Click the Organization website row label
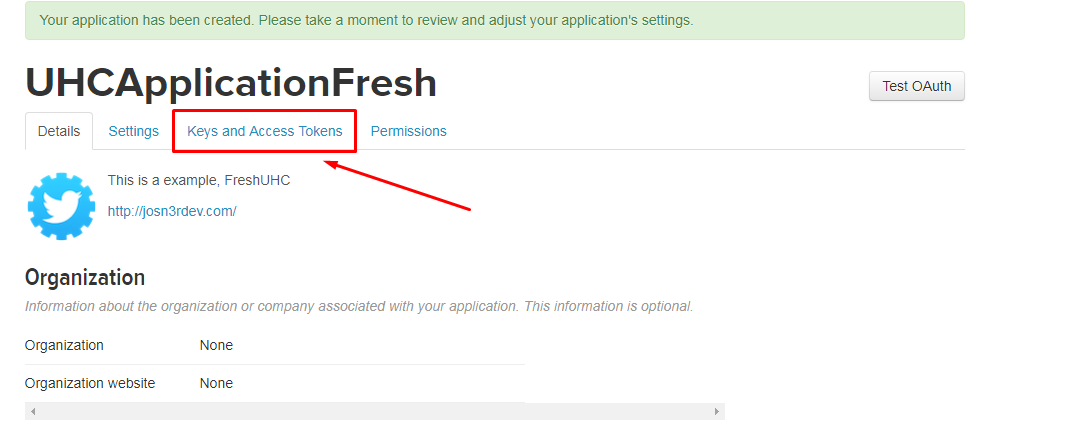 click(x=90, y=383)
